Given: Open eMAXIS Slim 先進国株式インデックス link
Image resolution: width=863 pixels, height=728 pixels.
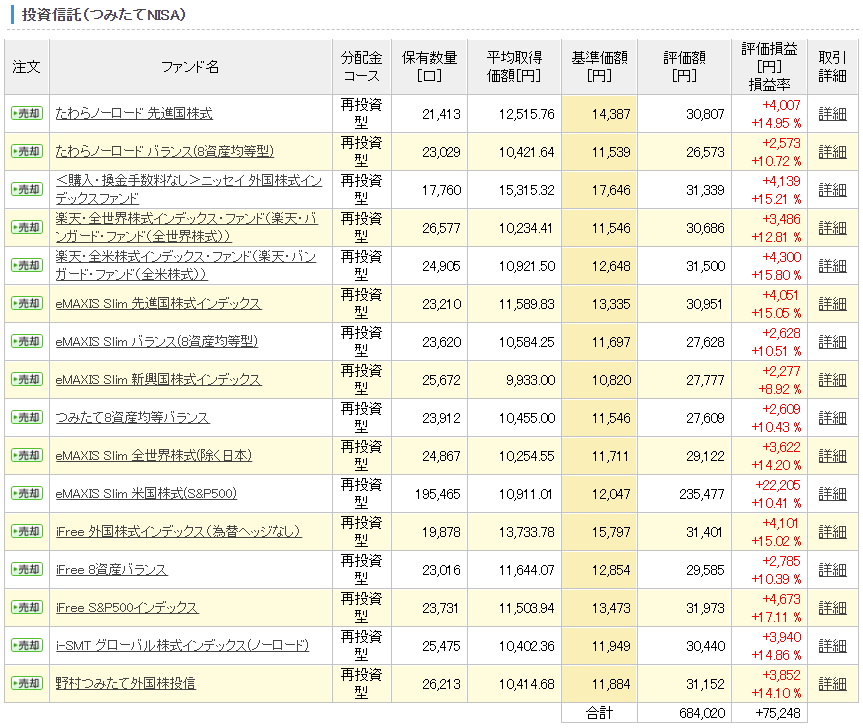Looking at the screenshot, I should point(159,303).
